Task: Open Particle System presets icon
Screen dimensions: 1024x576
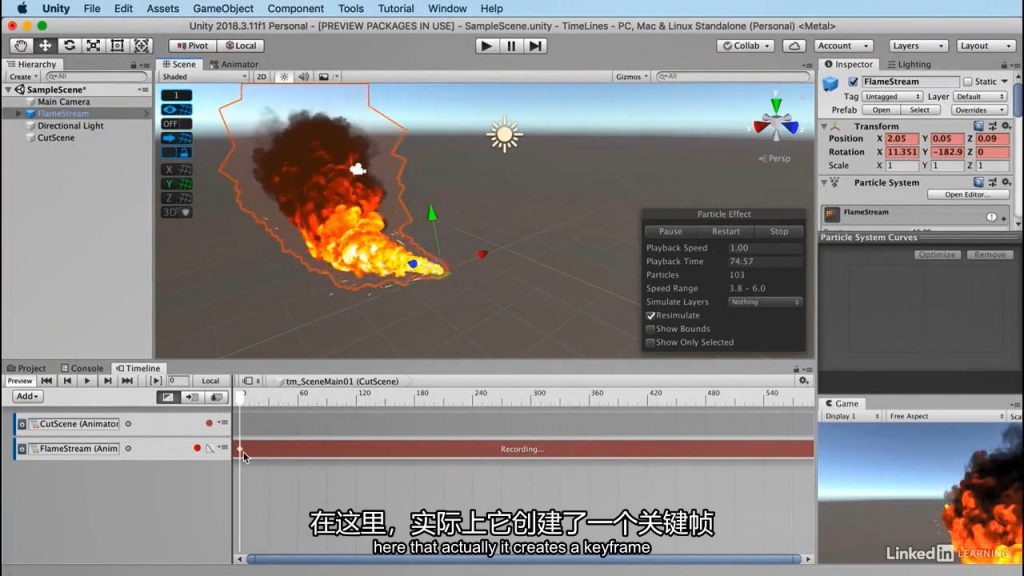Action: 992,182
